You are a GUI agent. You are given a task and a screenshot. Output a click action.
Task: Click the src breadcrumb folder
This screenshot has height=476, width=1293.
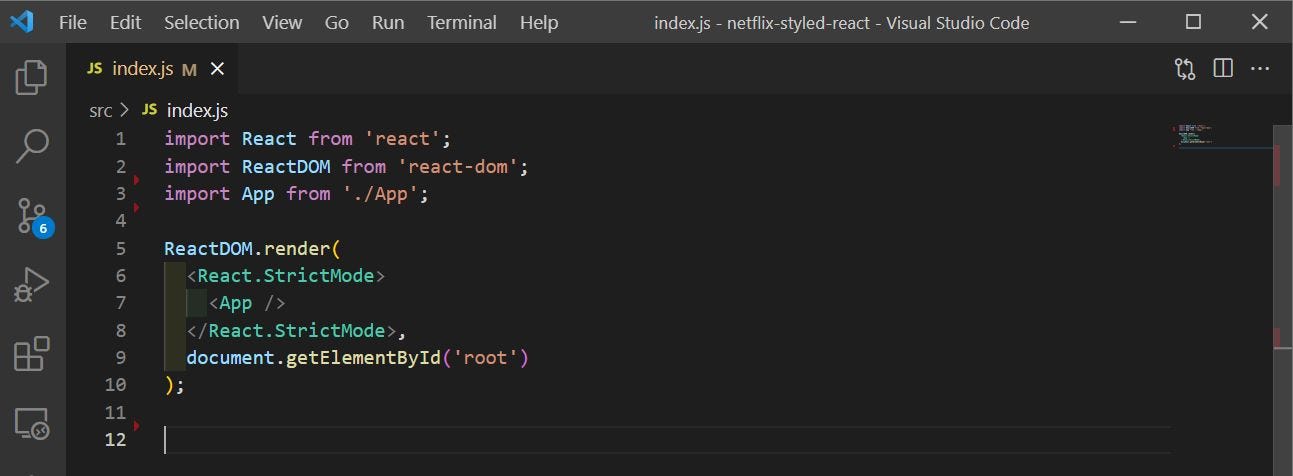pyautogui.click(x=100, y=110)
